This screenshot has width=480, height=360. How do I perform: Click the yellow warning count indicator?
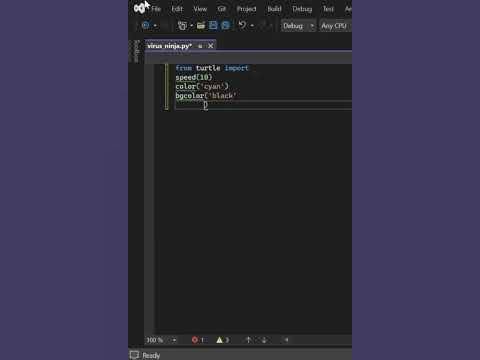(x=223, y=340)
